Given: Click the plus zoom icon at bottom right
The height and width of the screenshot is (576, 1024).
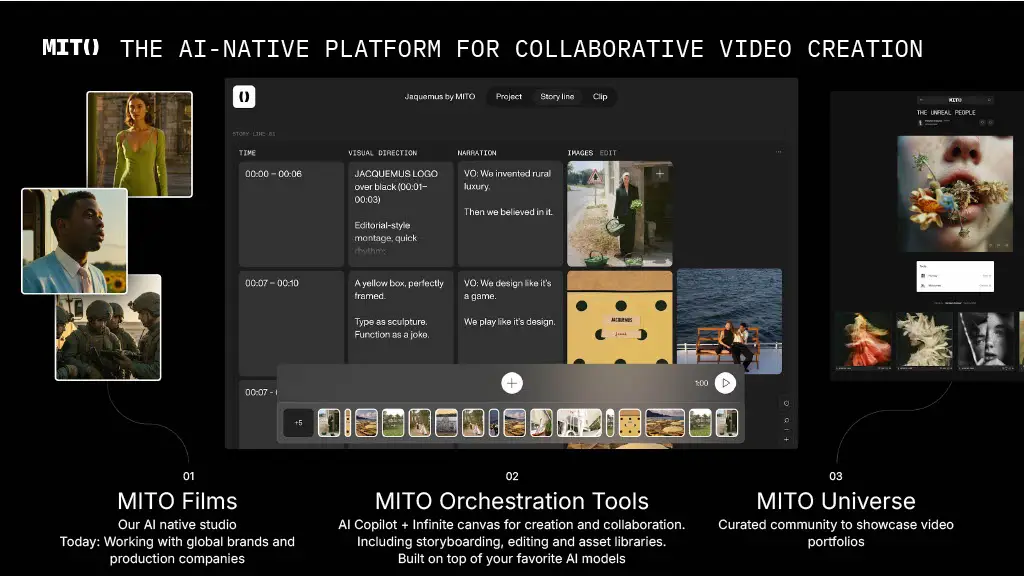Looking at the screenshot, I should point(786,439).
